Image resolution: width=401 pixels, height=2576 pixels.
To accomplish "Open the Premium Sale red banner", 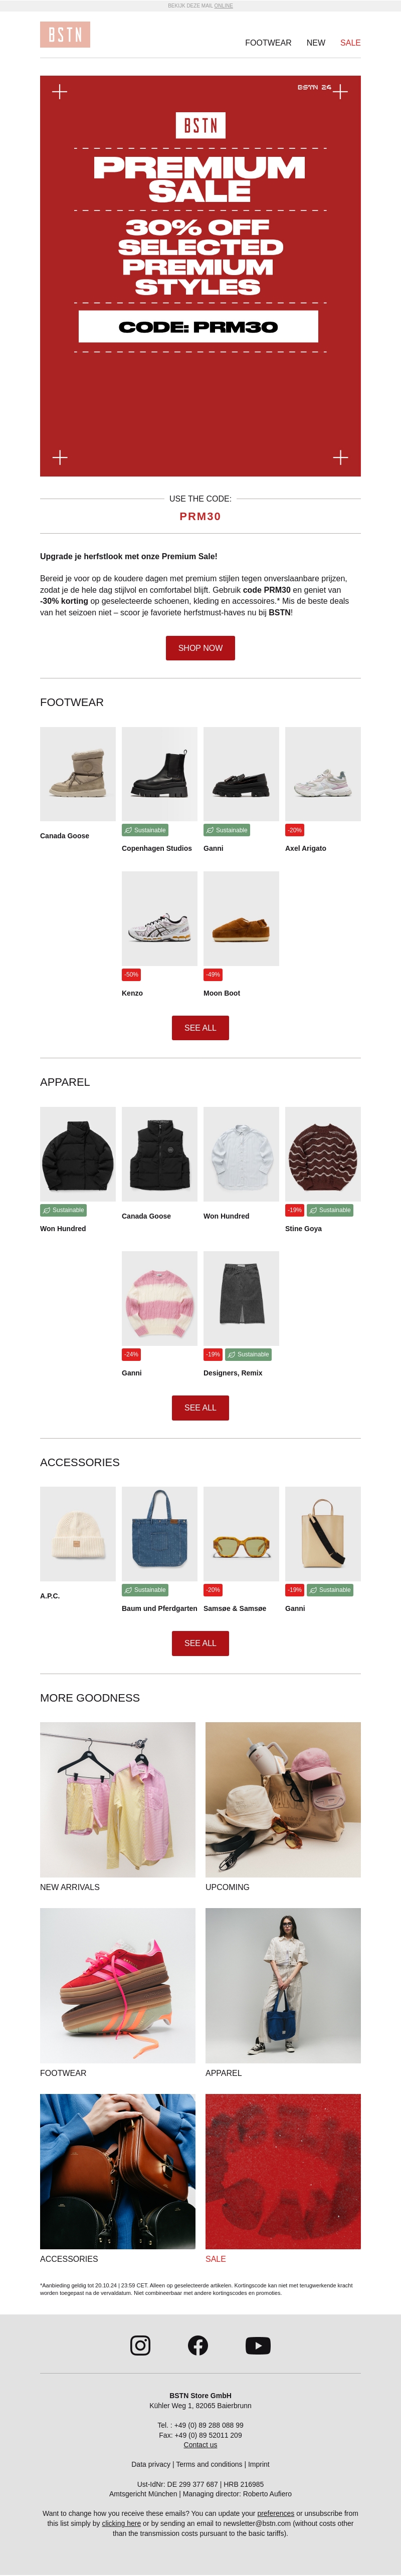I will click(x=200, y=276).
